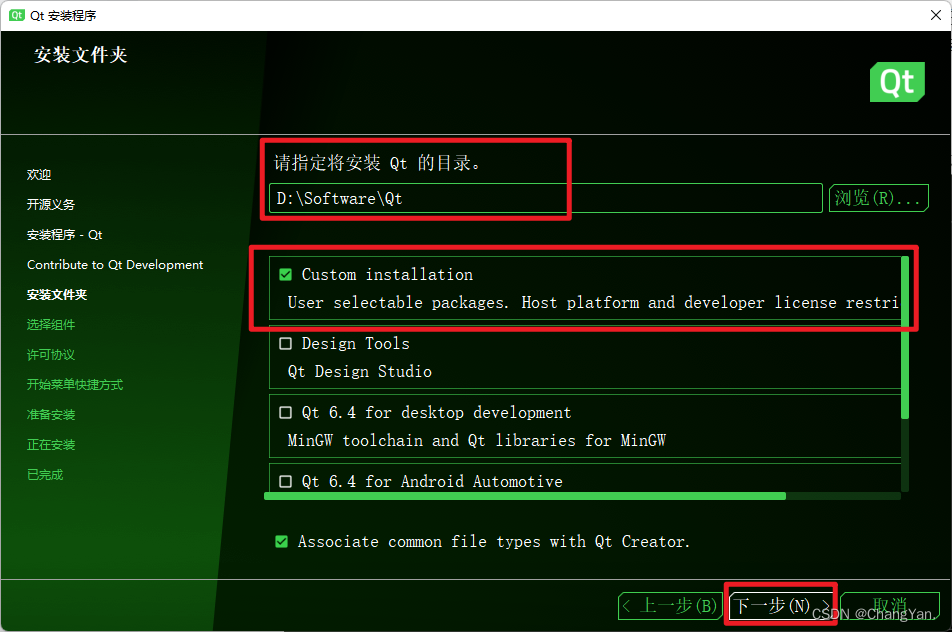Enable the Design Tools checkbox
952x632 pixels.
pyautogui.click(x=285, y=344)
